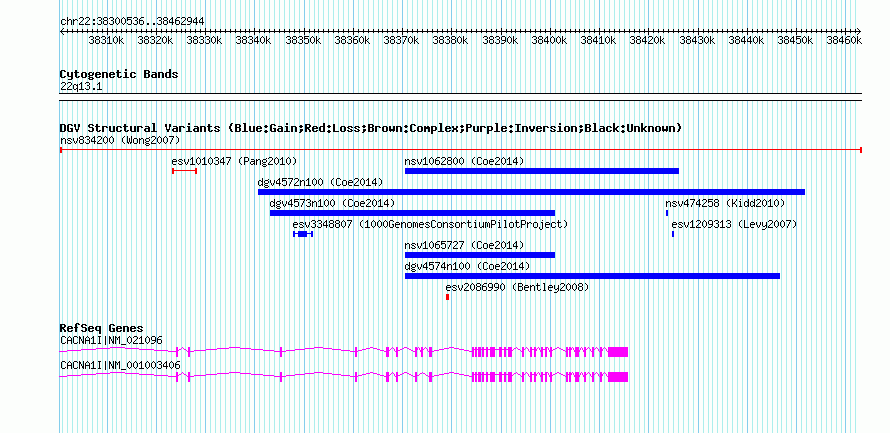Open the dgv4573n100 (Coe2014) label
Viewport: 890px width, 433px height.
(332, 203)
